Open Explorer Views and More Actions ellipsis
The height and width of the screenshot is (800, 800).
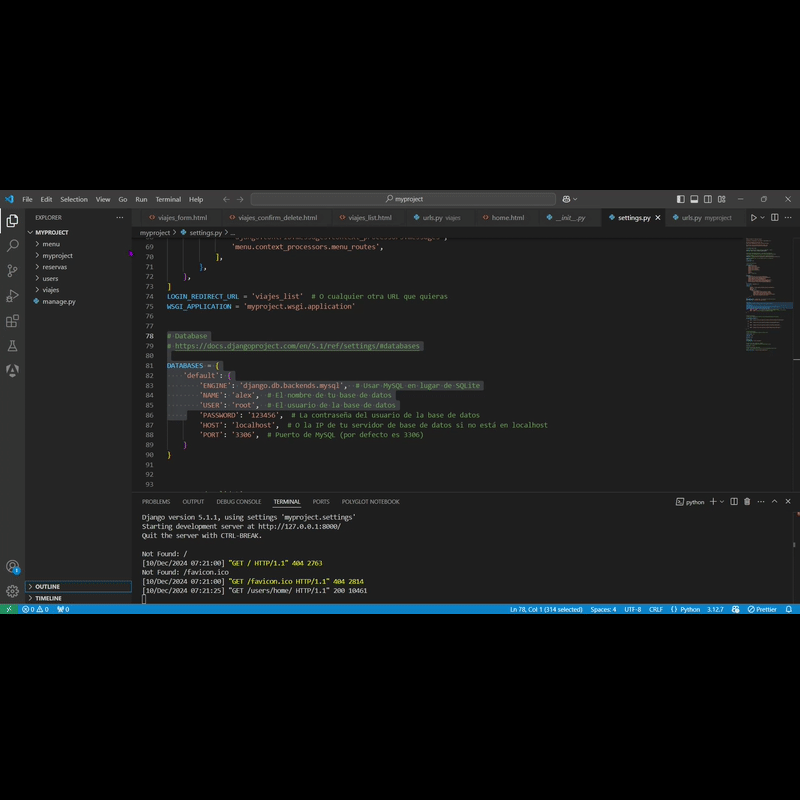point(119,217)
